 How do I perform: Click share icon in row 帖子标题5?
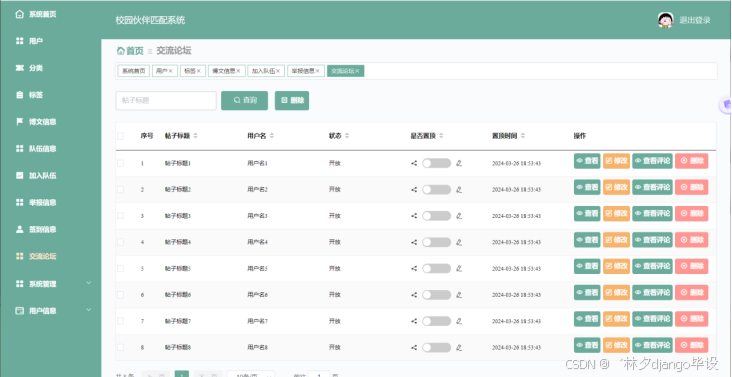(414, 269)
